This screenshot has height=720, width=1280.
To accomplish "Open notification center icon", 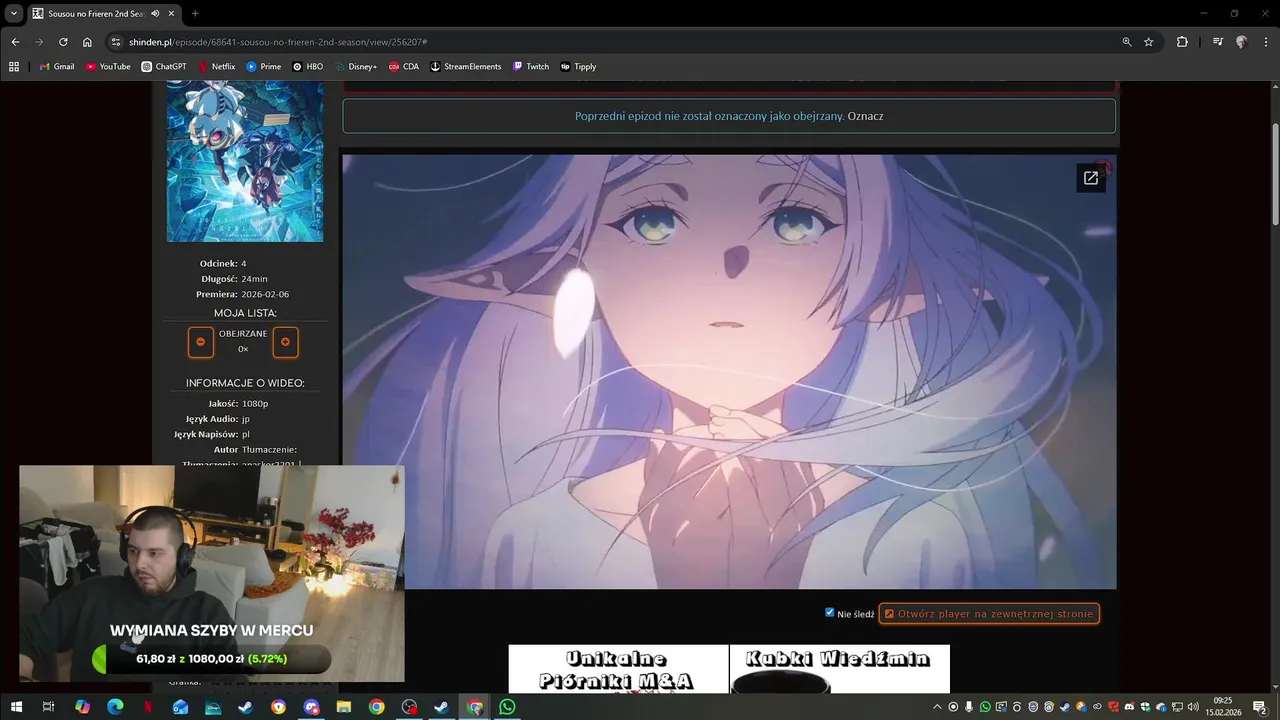I will point(1260,707).
